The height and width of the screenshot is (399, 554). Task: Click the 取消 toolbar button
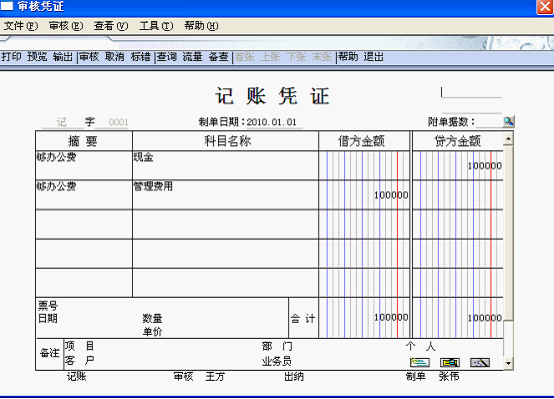point(115,57)
